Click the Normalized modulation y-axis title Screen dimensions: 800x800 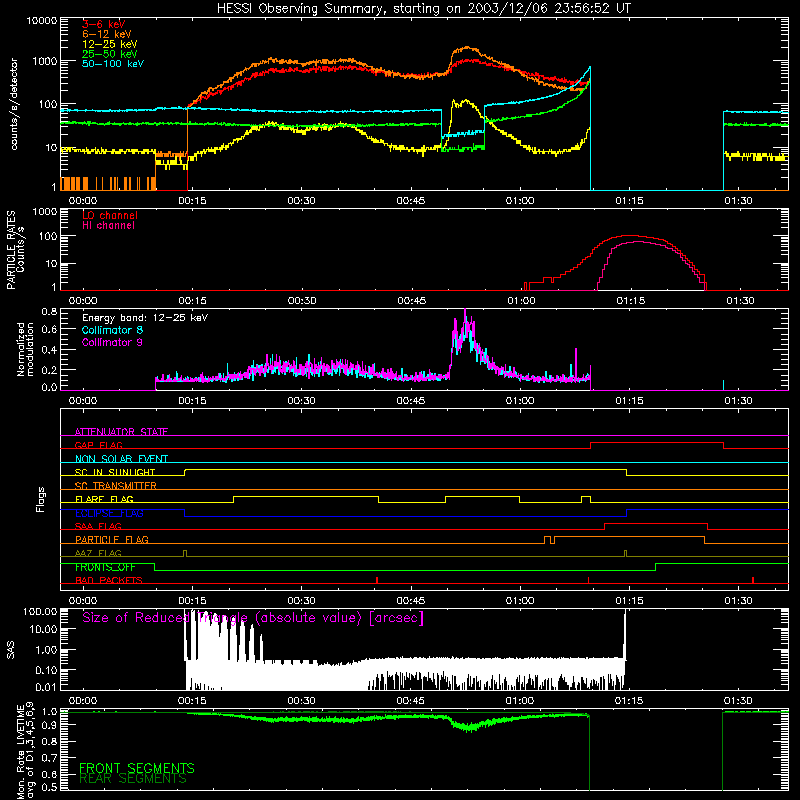[x=25, y=349]
